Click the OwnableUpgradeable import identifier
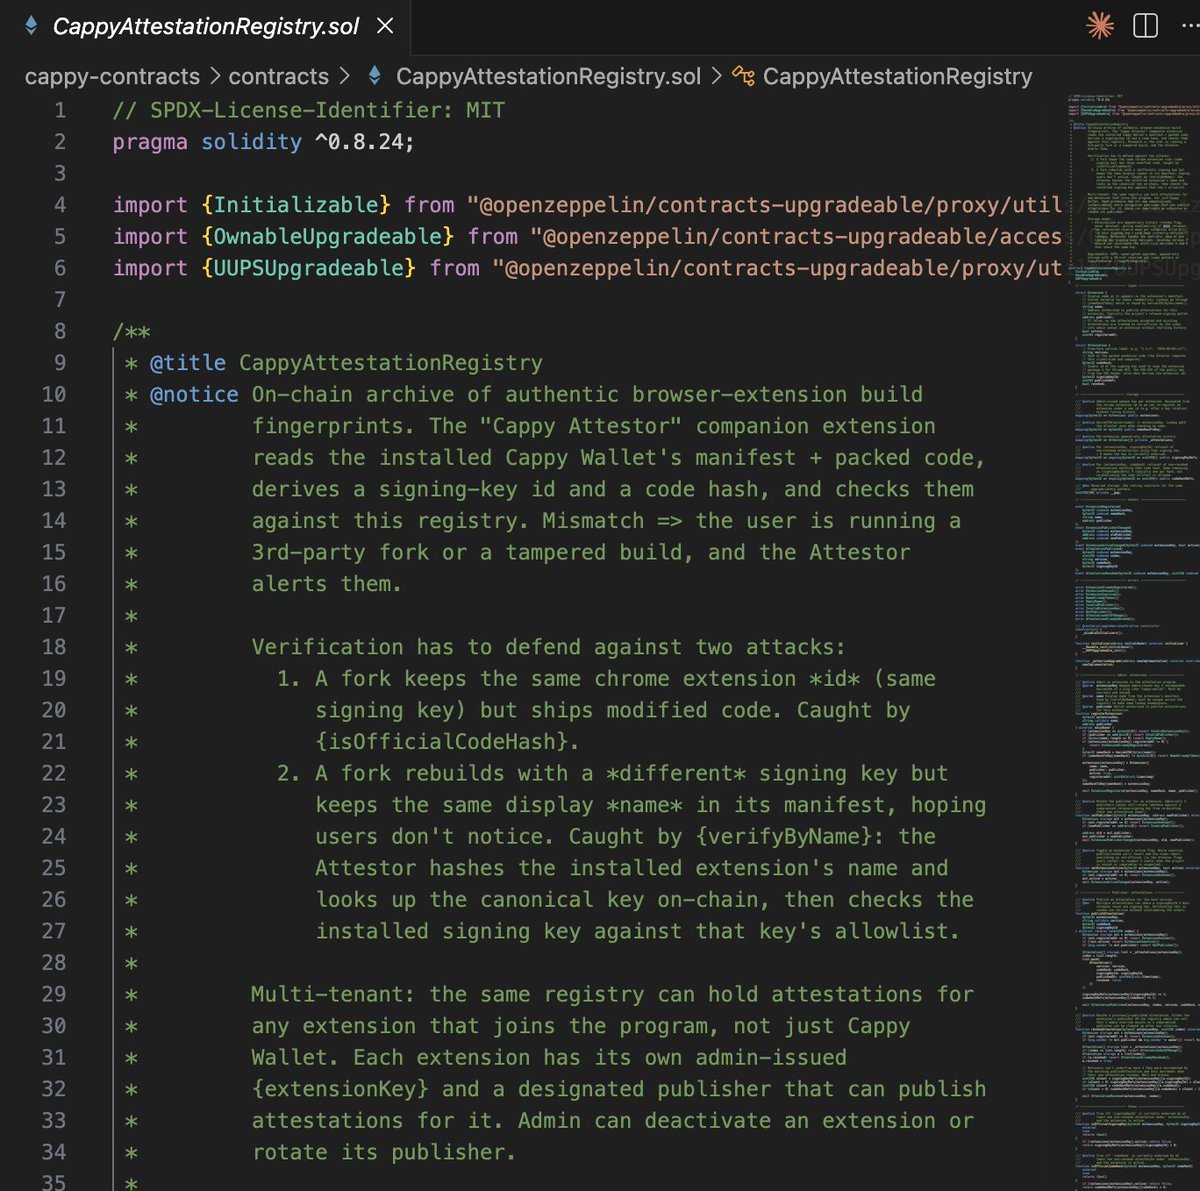1200x1191 pixels. coord(328,237)
